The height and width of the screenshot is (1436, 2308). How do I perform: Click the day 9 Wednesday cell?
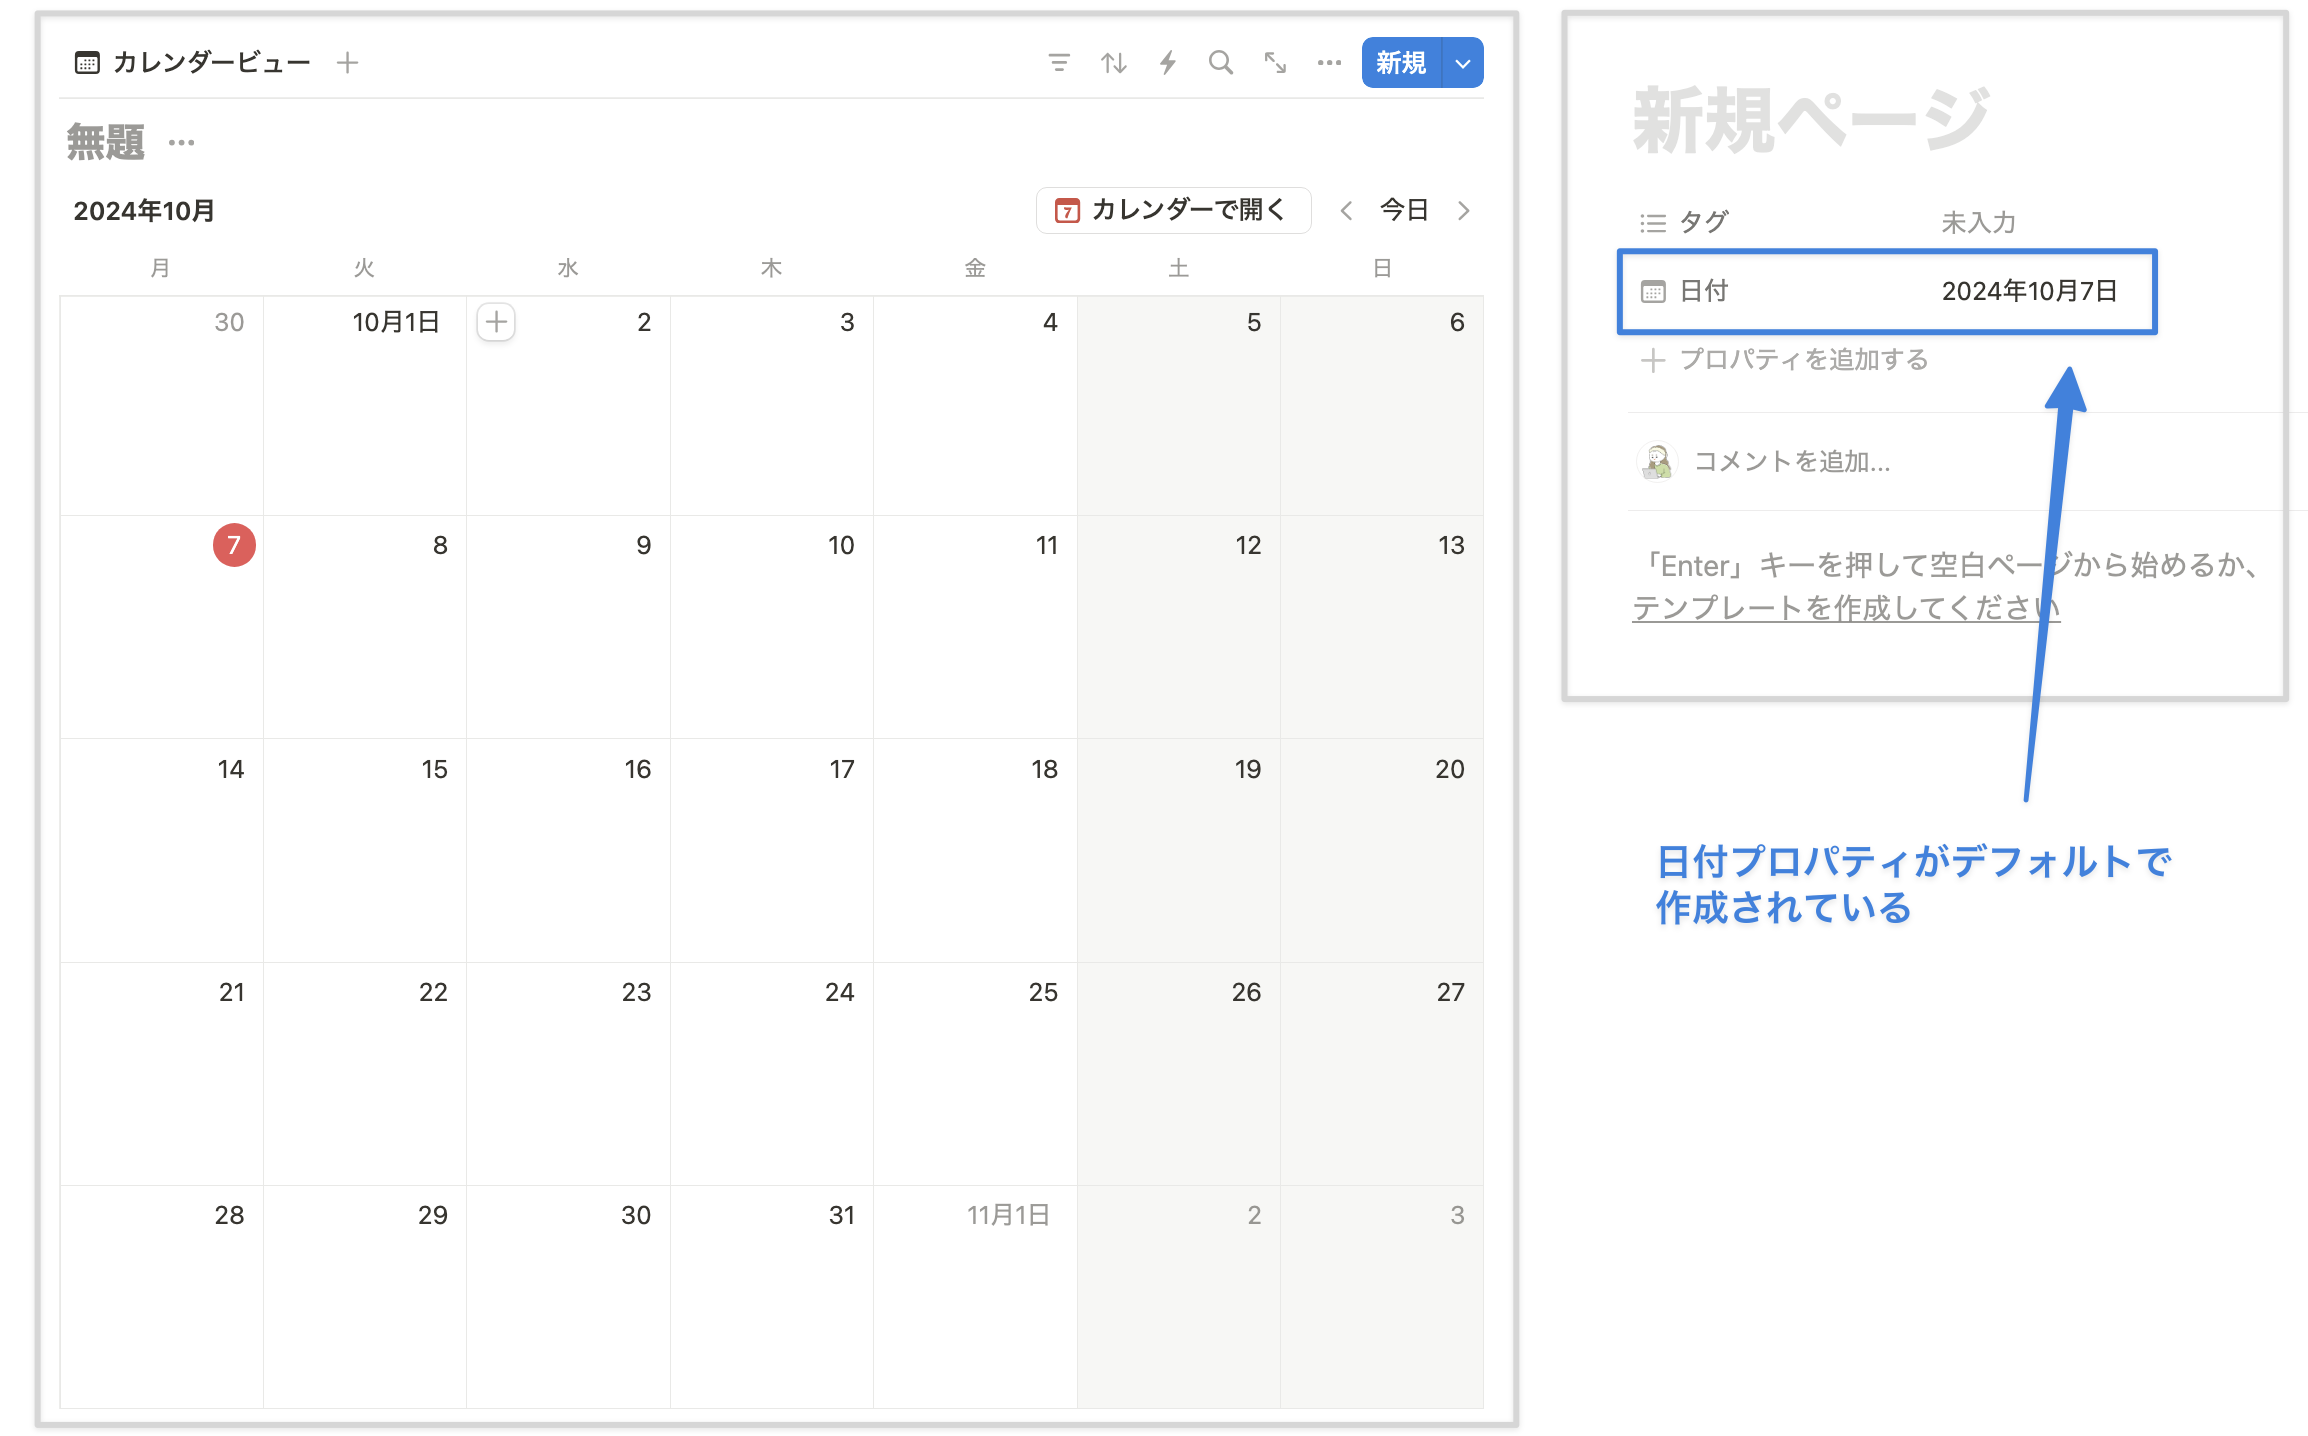(x=568, y=627)
